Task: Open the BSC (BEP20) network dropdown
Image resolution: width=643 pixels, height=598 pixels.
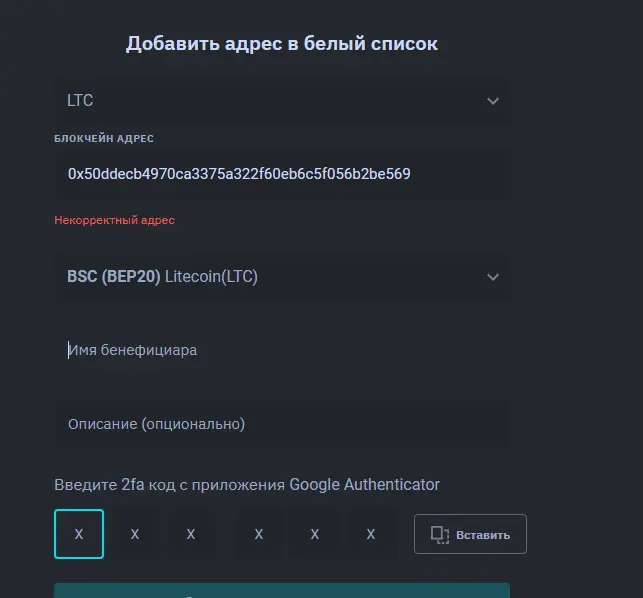Action: pos(282,277)
